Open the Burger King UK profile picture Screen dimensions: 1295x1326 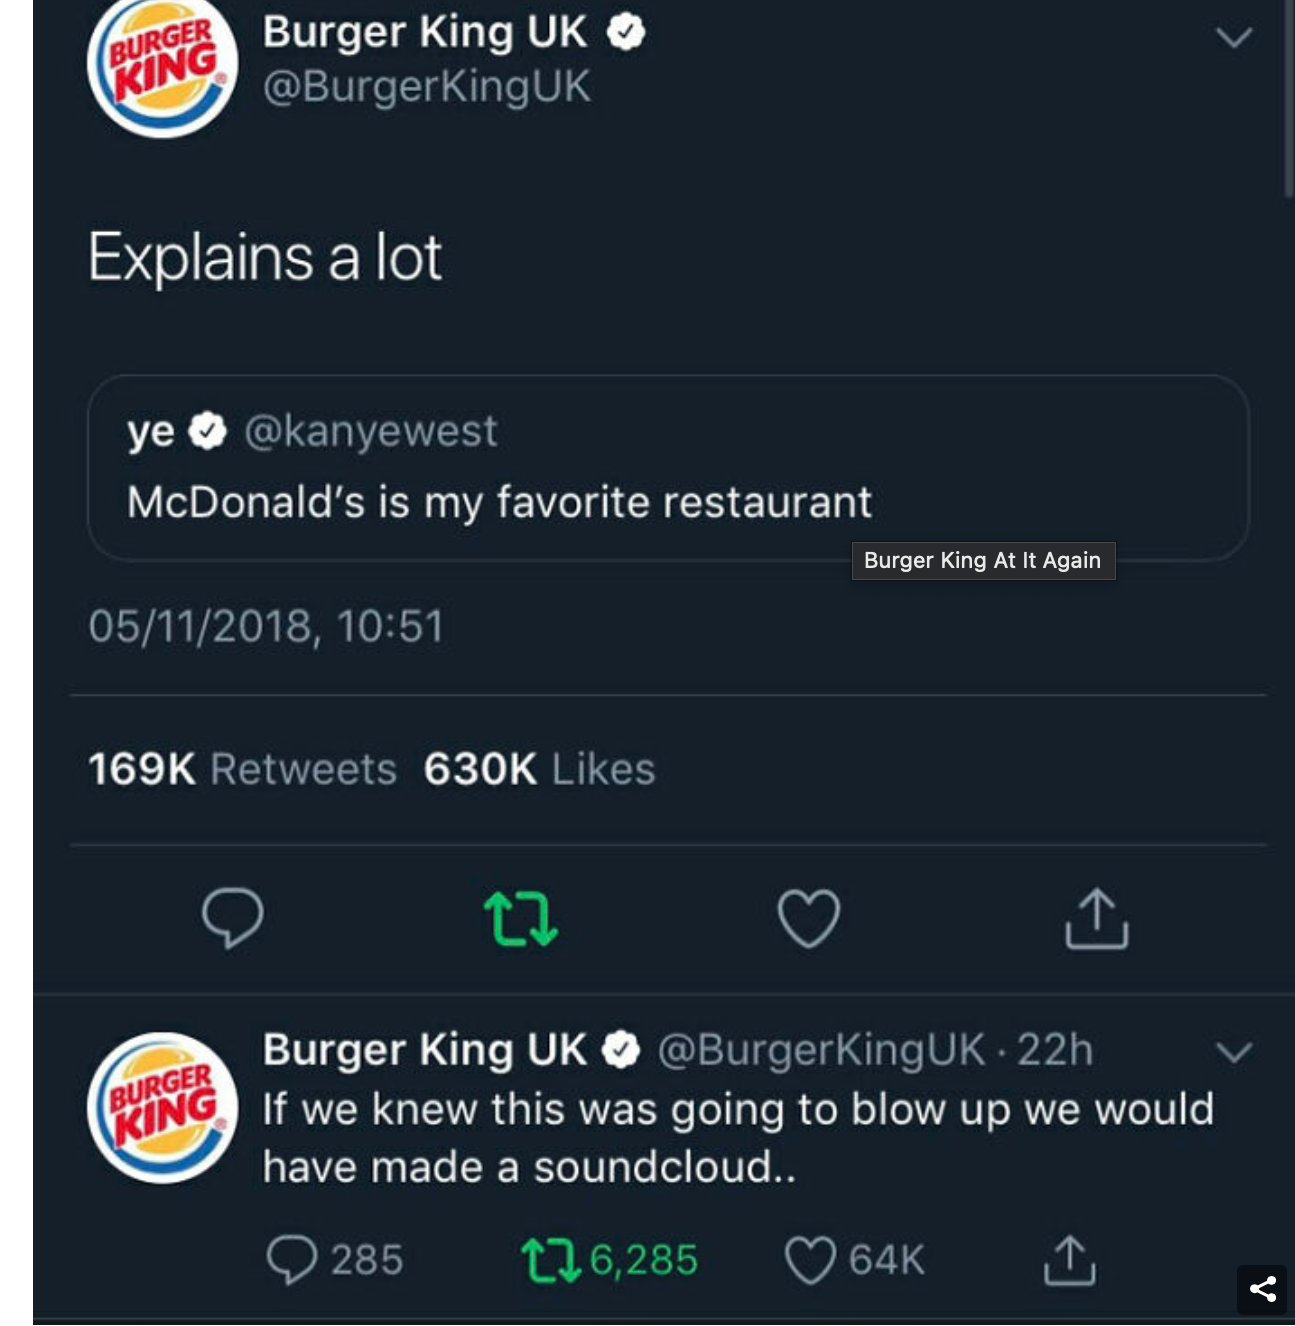[x=162, y=66]
